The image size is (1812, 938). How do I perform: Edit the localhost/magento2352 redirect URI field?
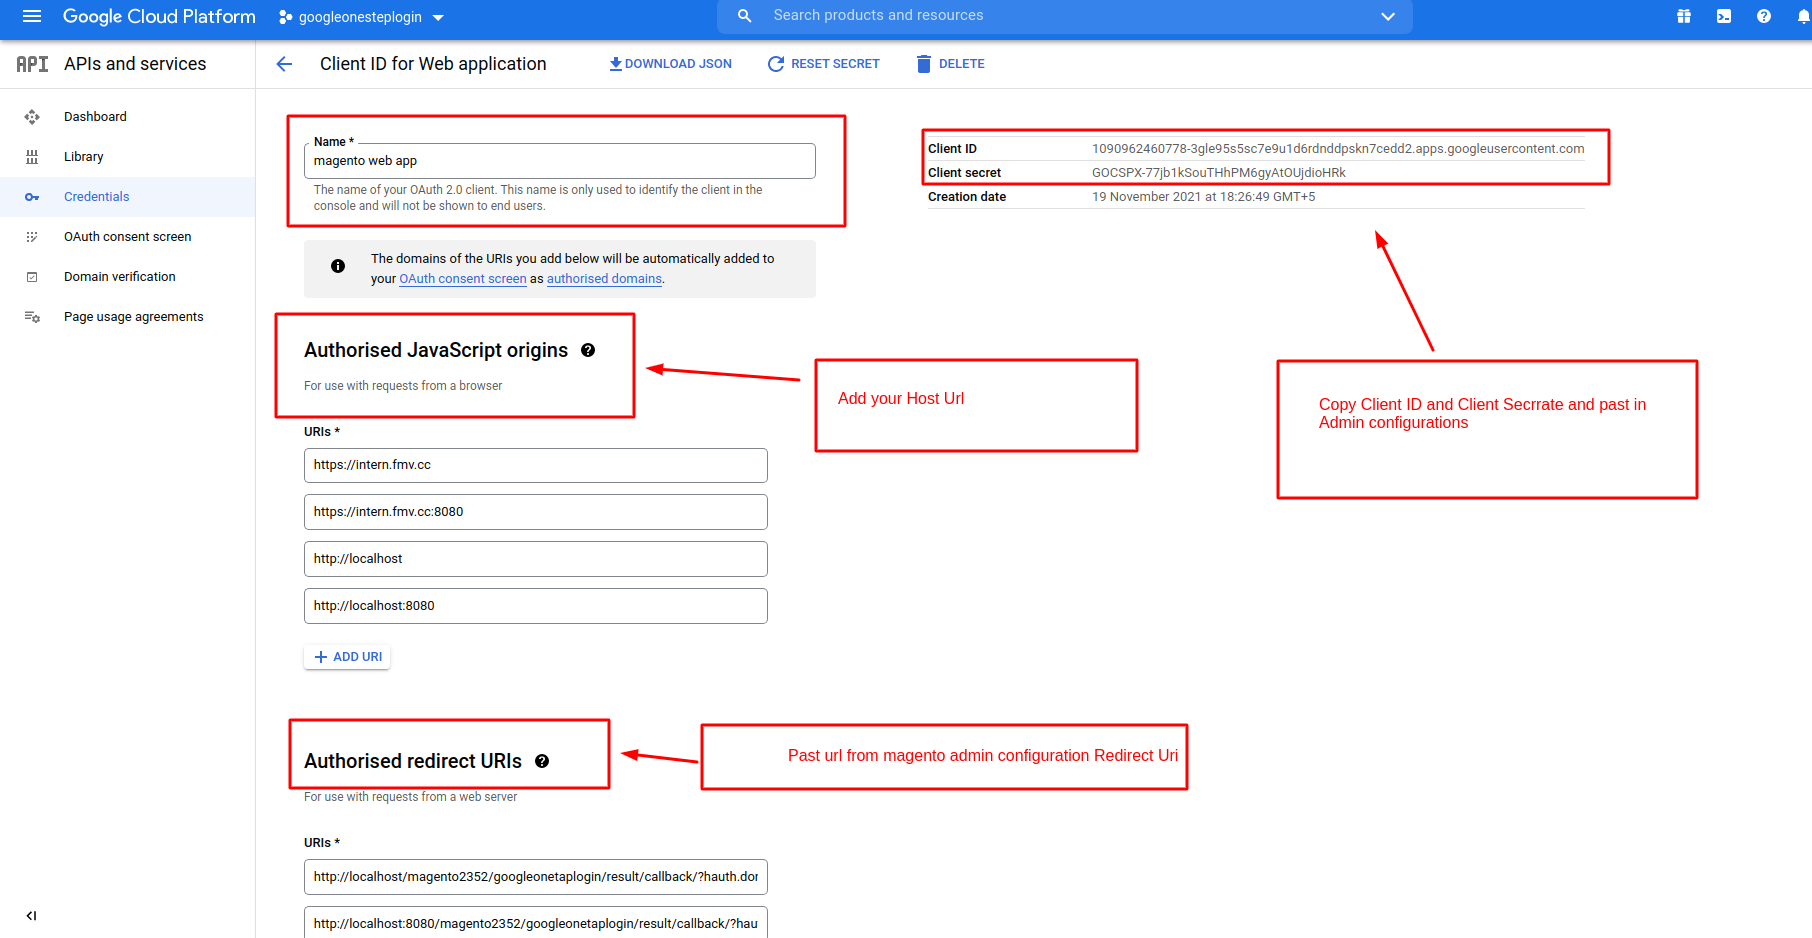[536, 877]
